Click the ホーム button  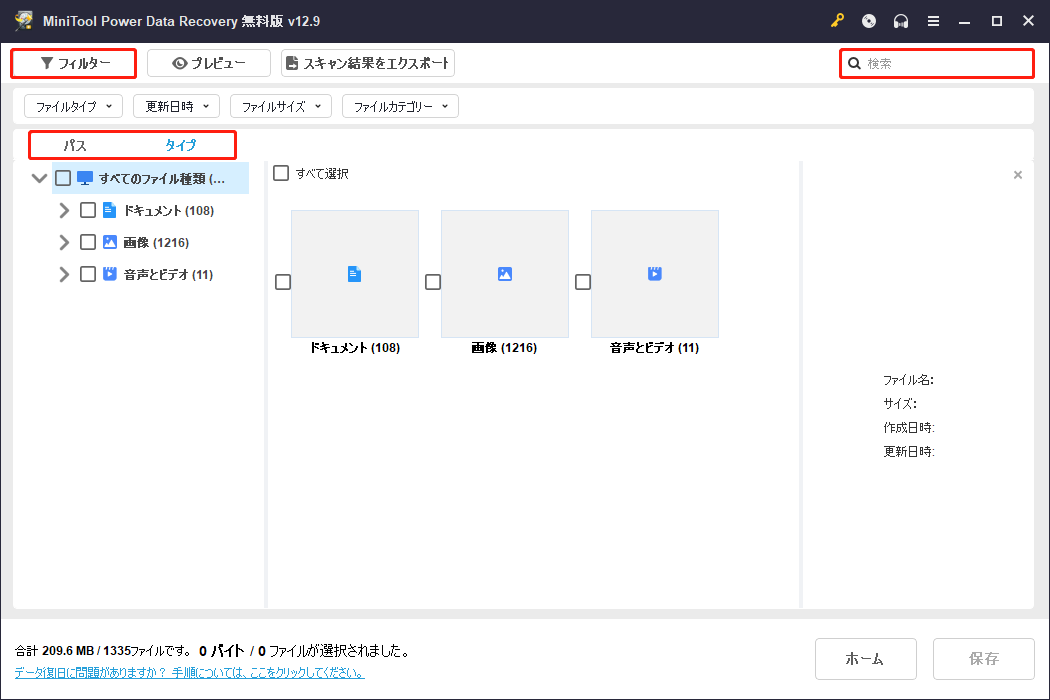coord(866,659)
